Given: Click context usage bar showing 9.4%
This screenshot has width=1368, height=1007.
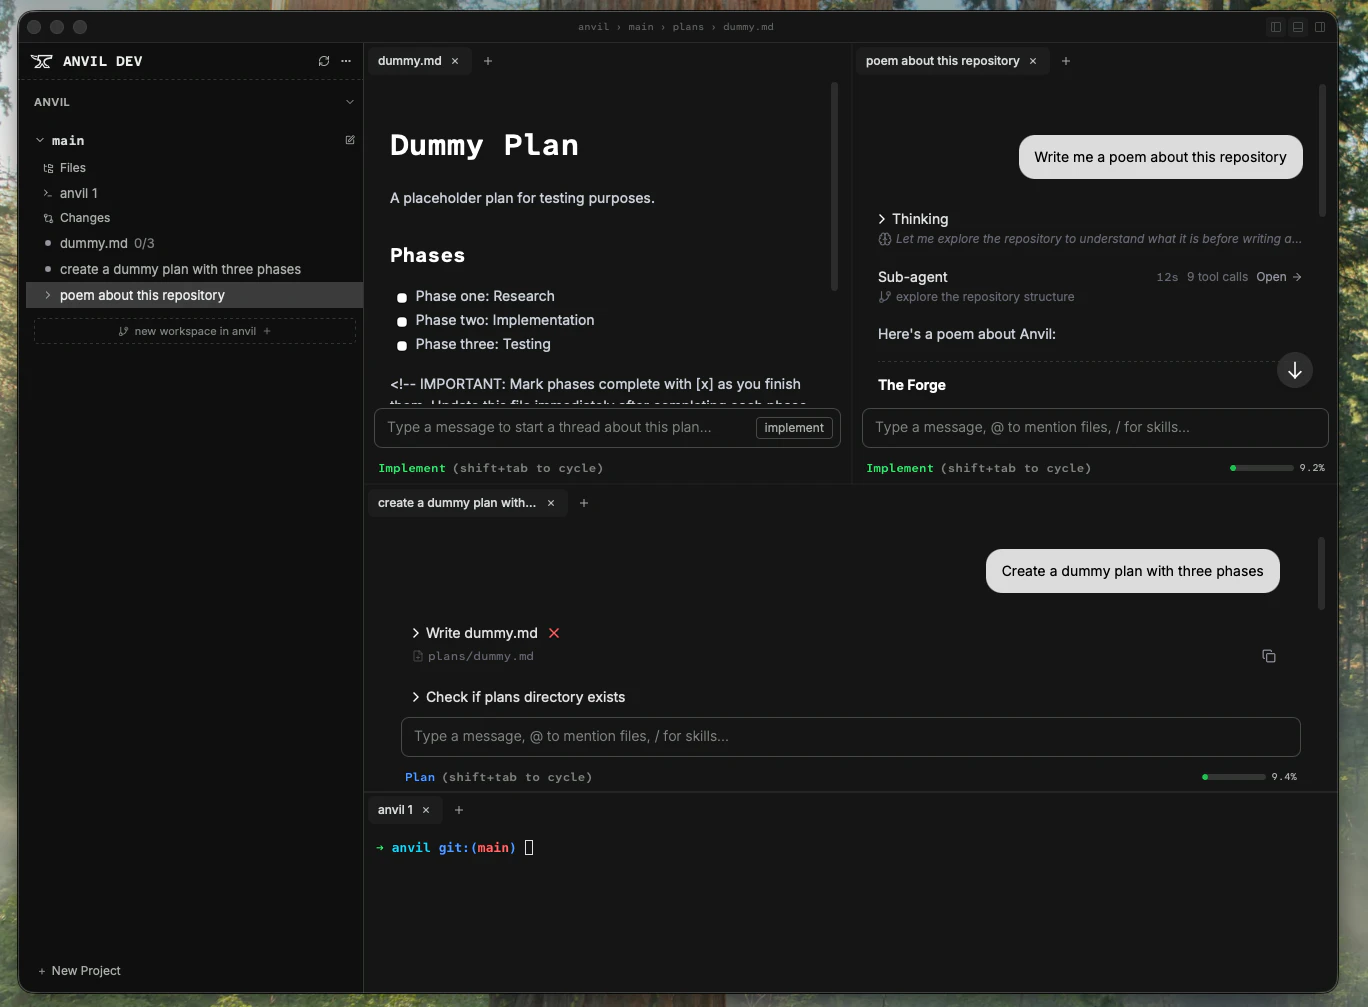Looking at the screenshot, I should click(x=1234, y=777).
